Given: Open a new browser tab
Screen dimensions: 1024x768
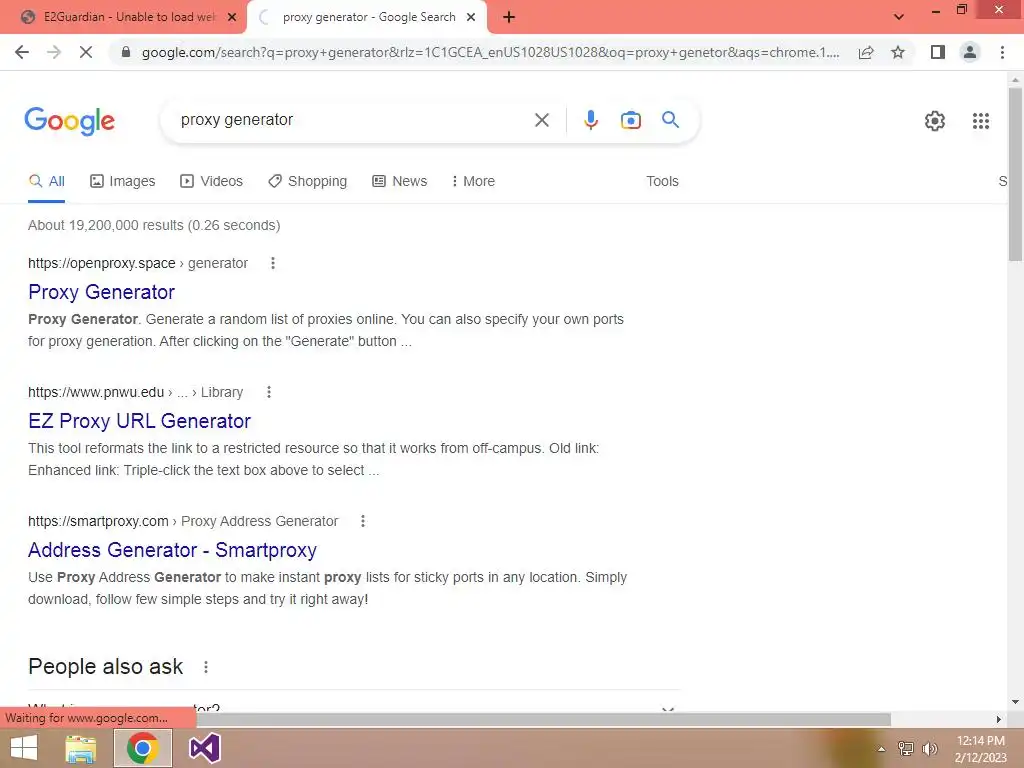Looking at the screenshot, I should click(509, 17).
